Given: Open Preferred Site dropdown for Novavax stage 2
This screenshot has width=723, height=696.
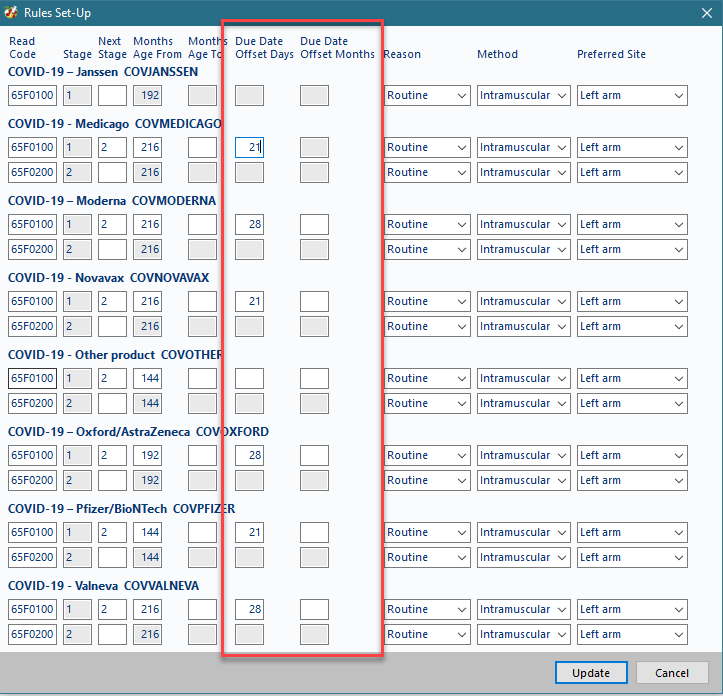Looking at the screenshot, I should (x=632, y=327).
